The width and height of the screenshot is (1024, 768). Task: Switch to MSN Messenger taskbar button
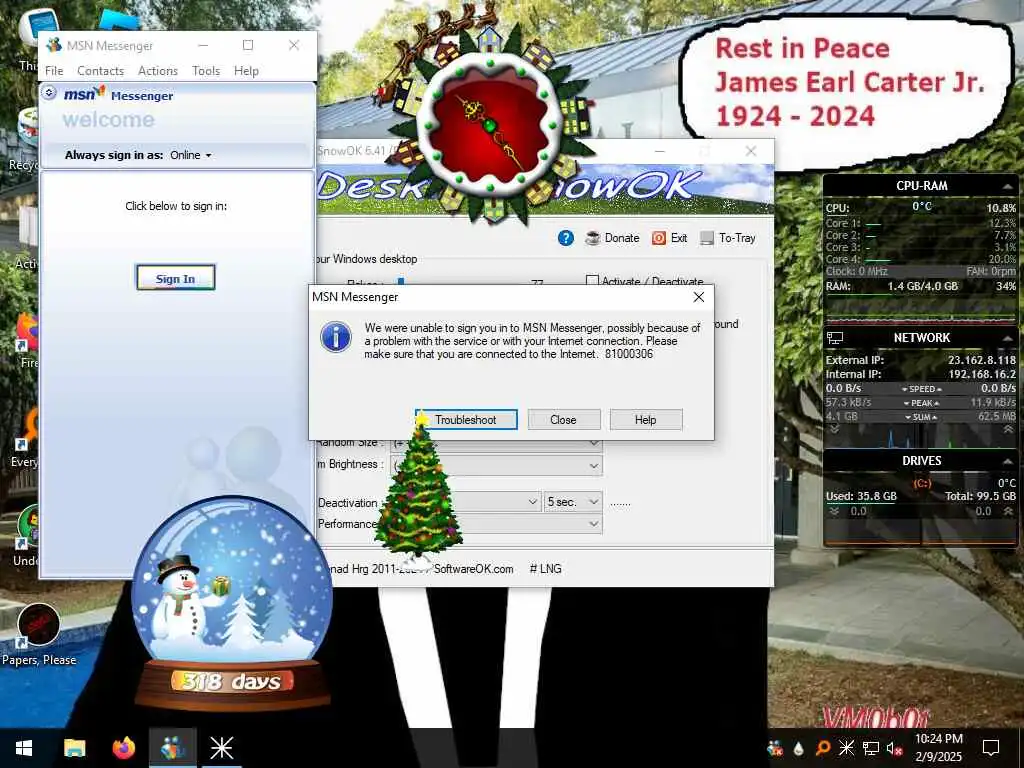pos(172,748)
